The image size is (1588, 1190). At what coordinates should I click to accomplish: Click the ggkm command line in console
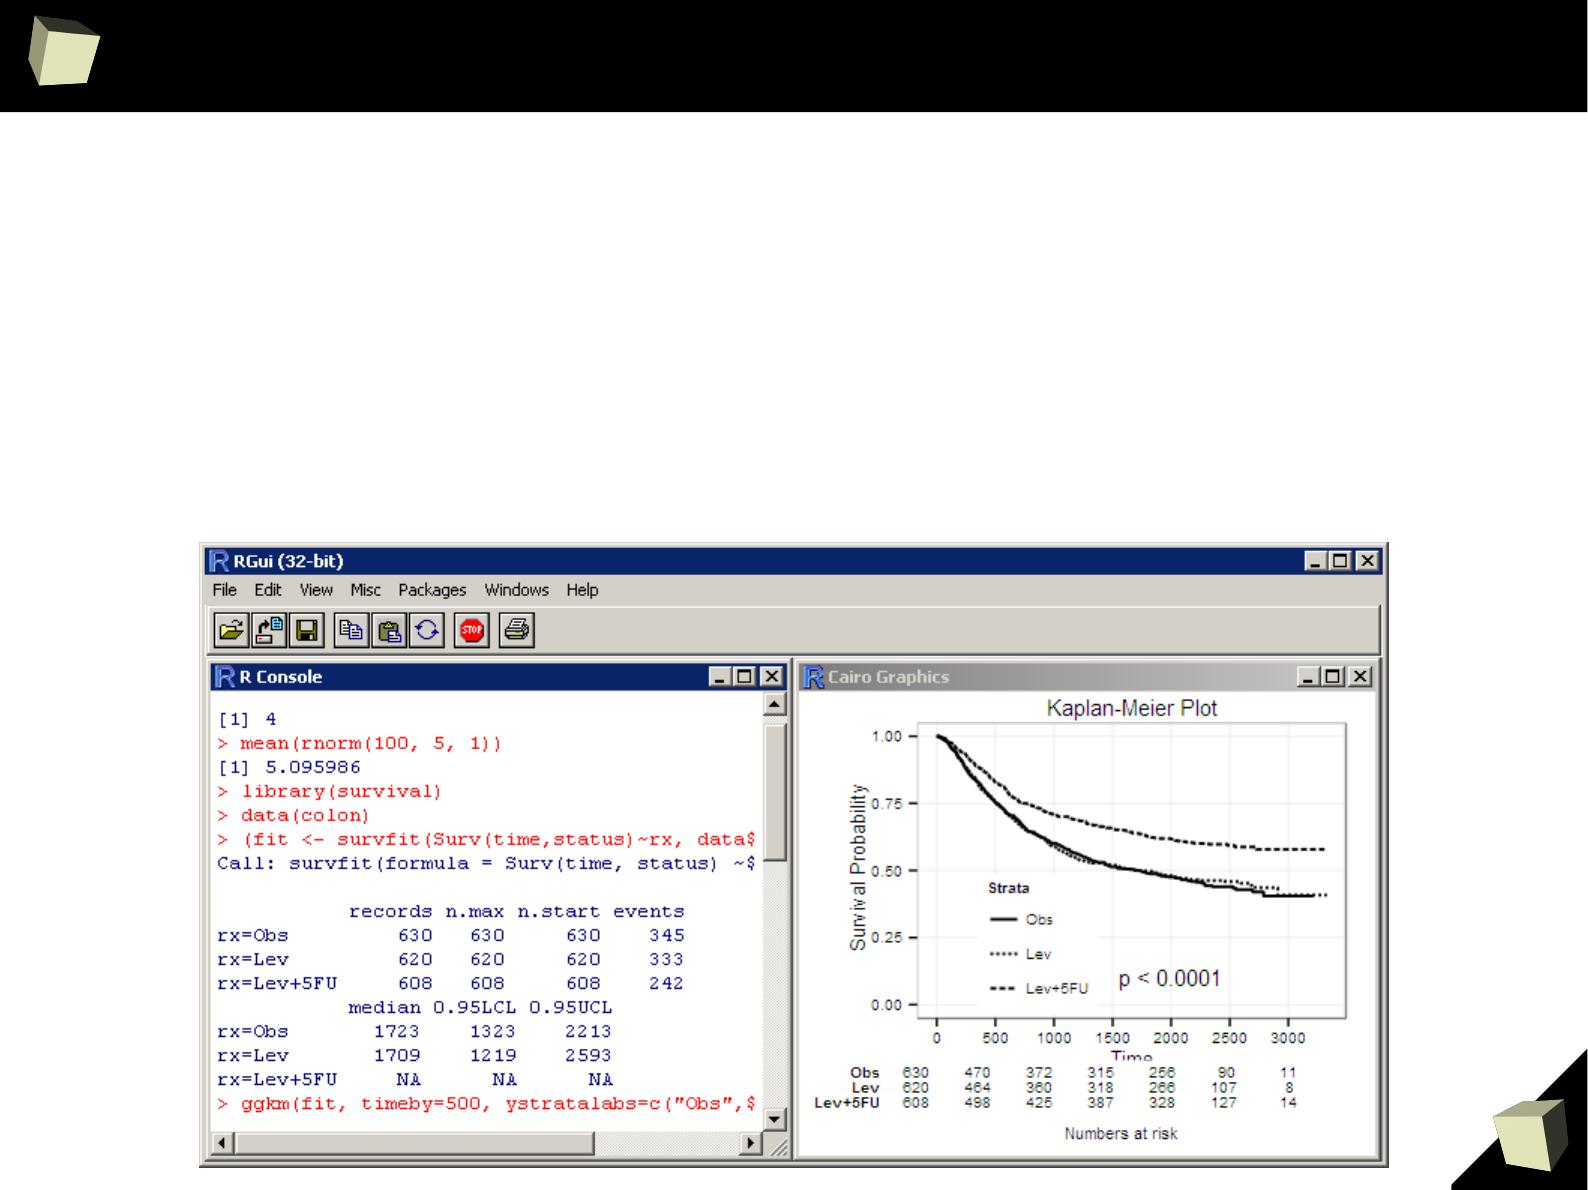[486, 1103]
